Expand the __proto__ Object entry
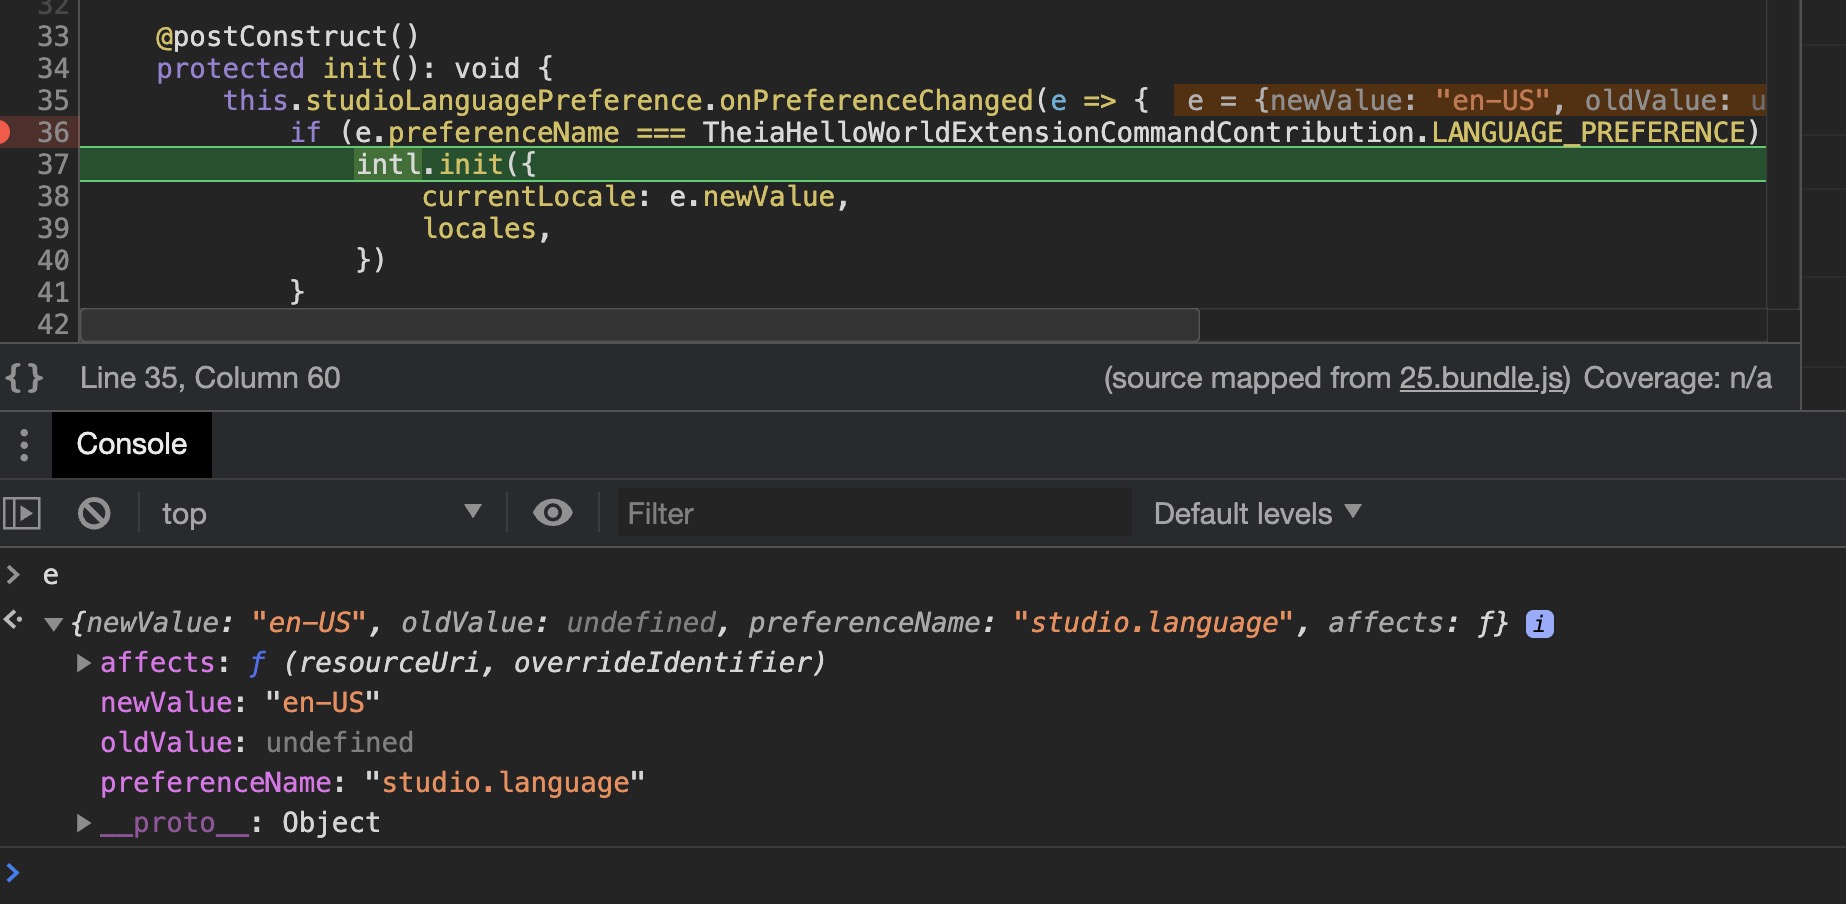Viewport: 1846px width, 904px height. 84,823
